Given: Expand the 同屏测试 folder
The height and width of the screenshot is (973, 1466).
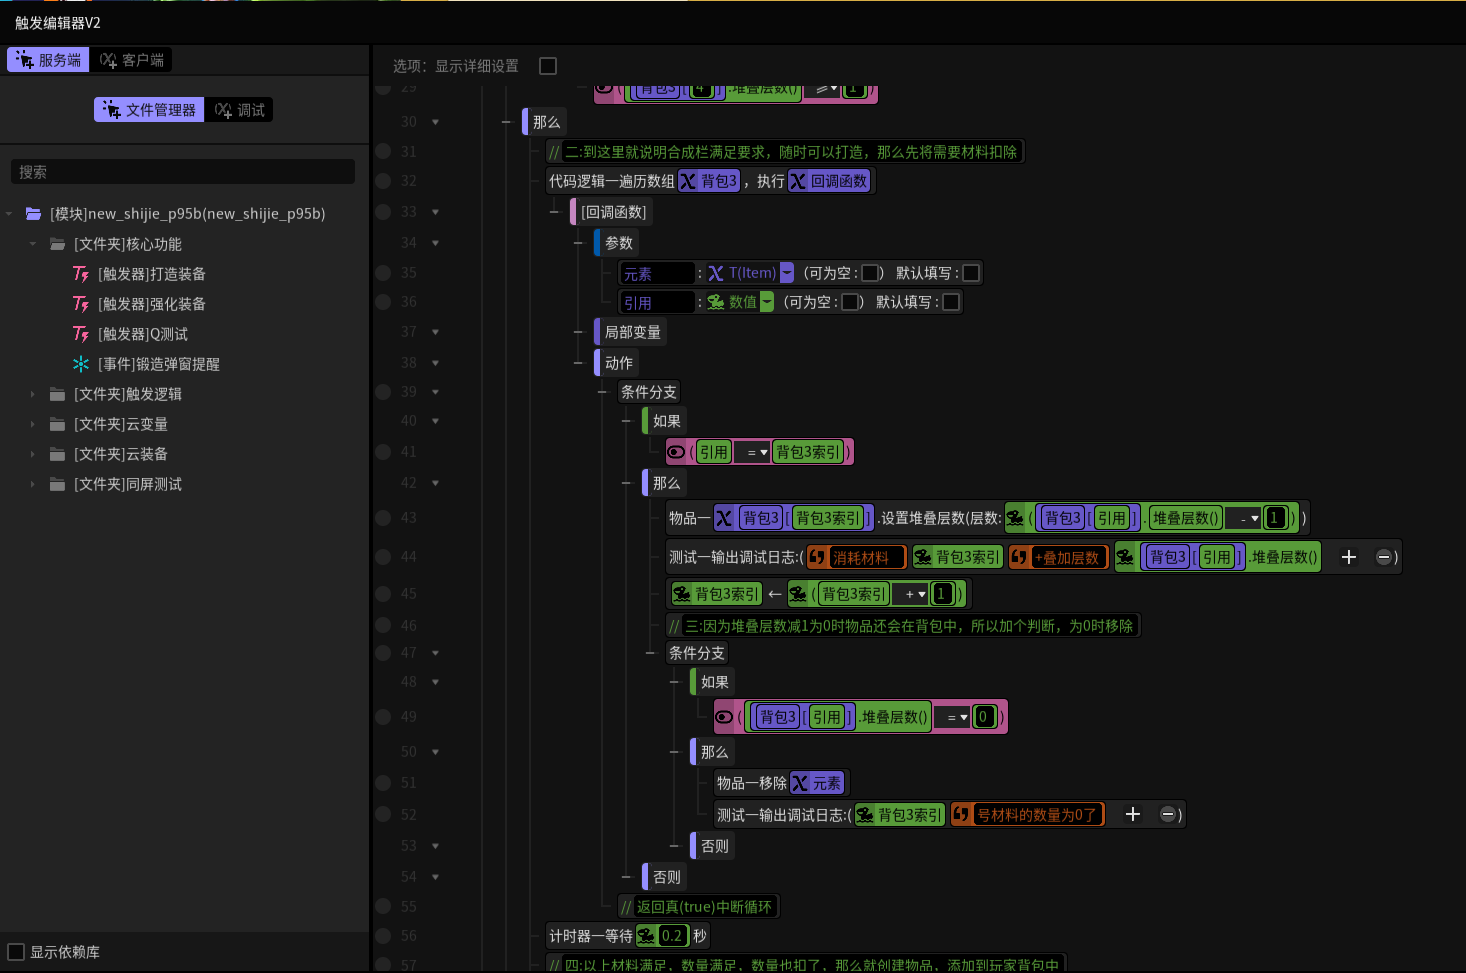Looking at the screenshot, I should [x=33, y=484].
